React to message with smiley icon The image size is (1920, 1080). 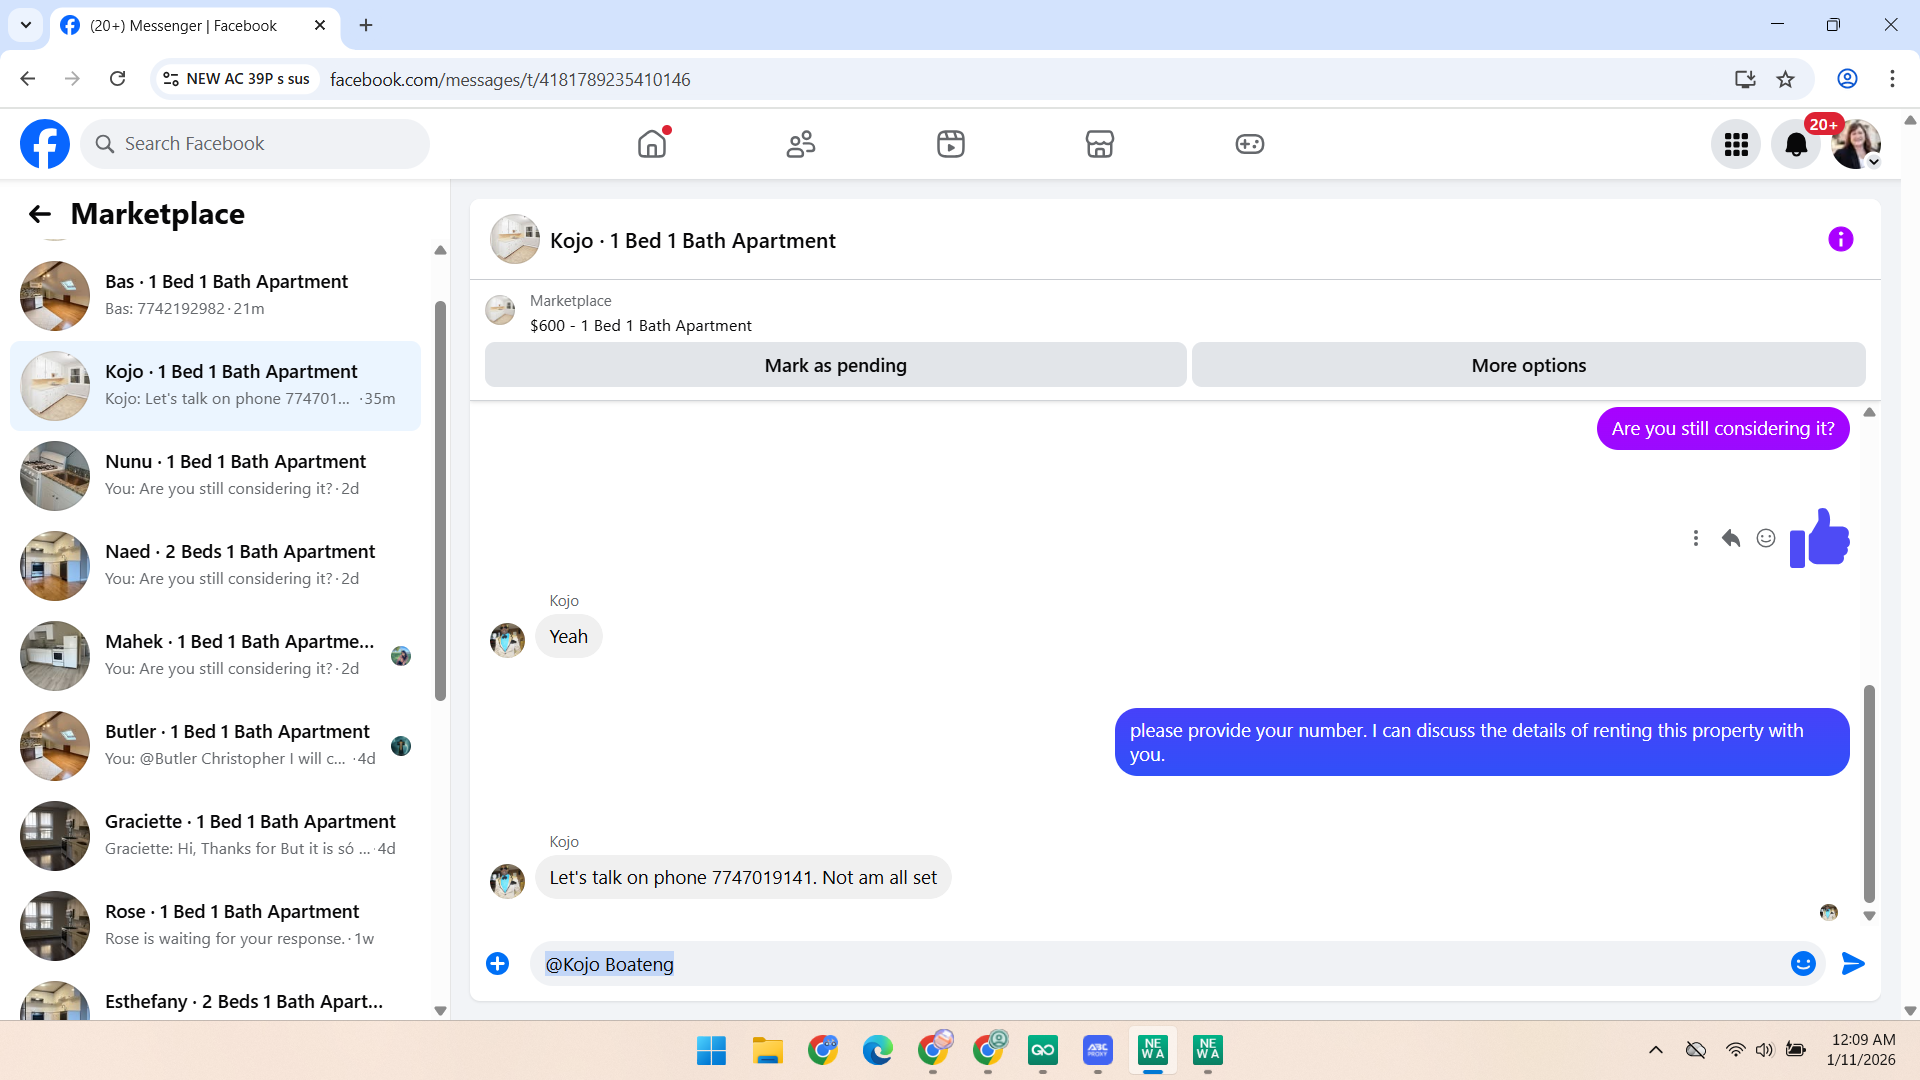click(1766, 538)
